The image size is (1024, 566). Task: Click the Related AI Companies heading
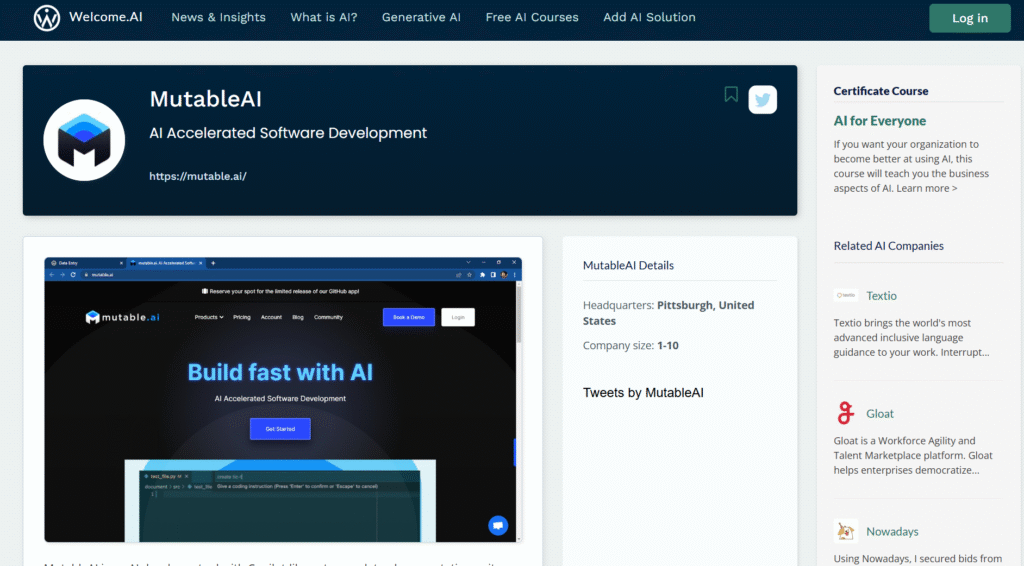click(888, 246)
